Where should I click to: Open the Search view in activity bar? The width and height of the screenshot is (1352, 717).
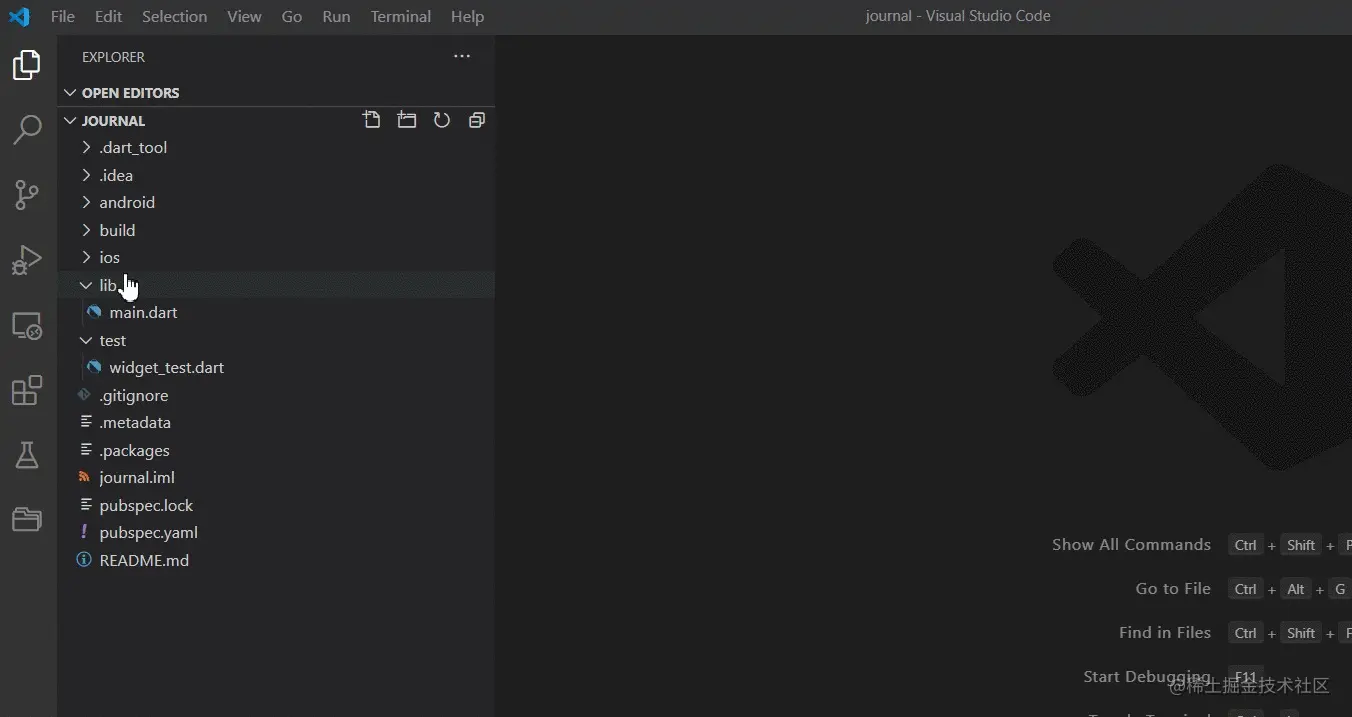pos(27,130)
